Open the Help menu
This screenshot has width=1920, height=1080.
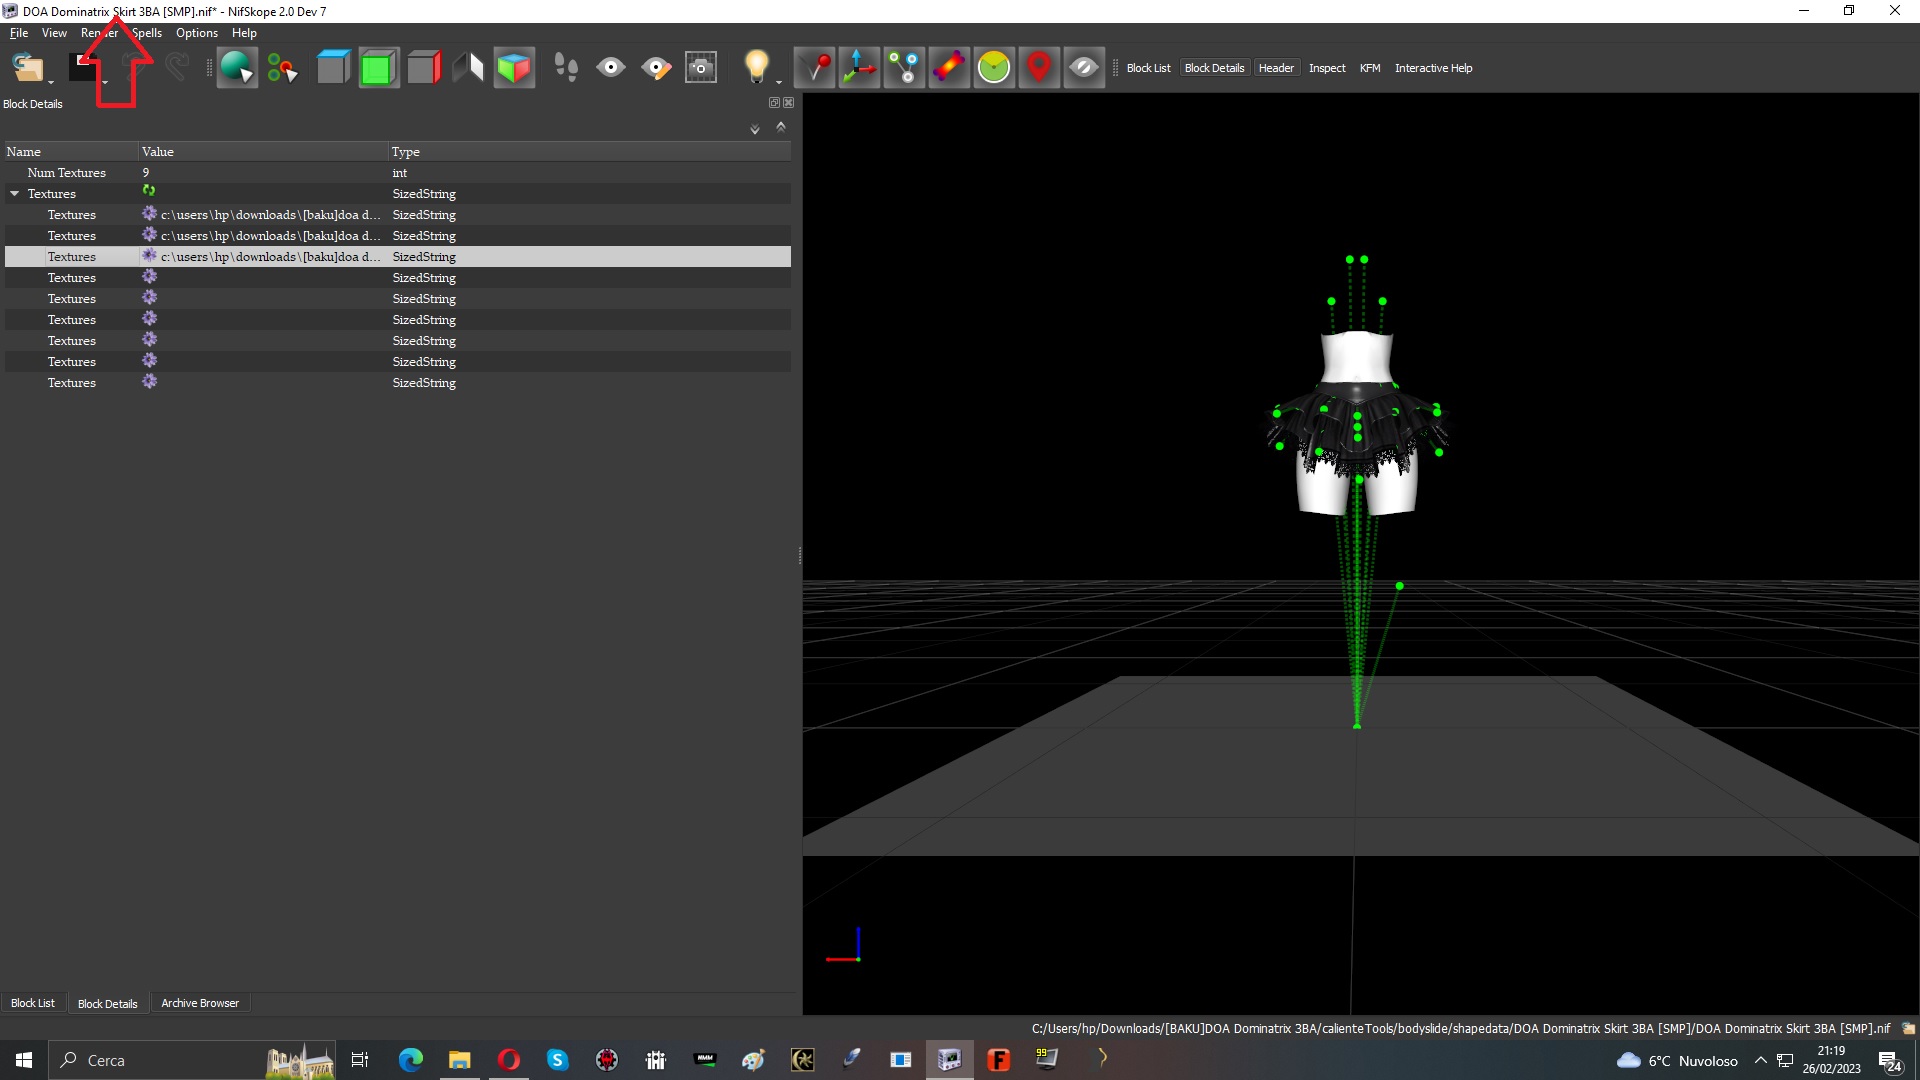[x=244, y=33]
